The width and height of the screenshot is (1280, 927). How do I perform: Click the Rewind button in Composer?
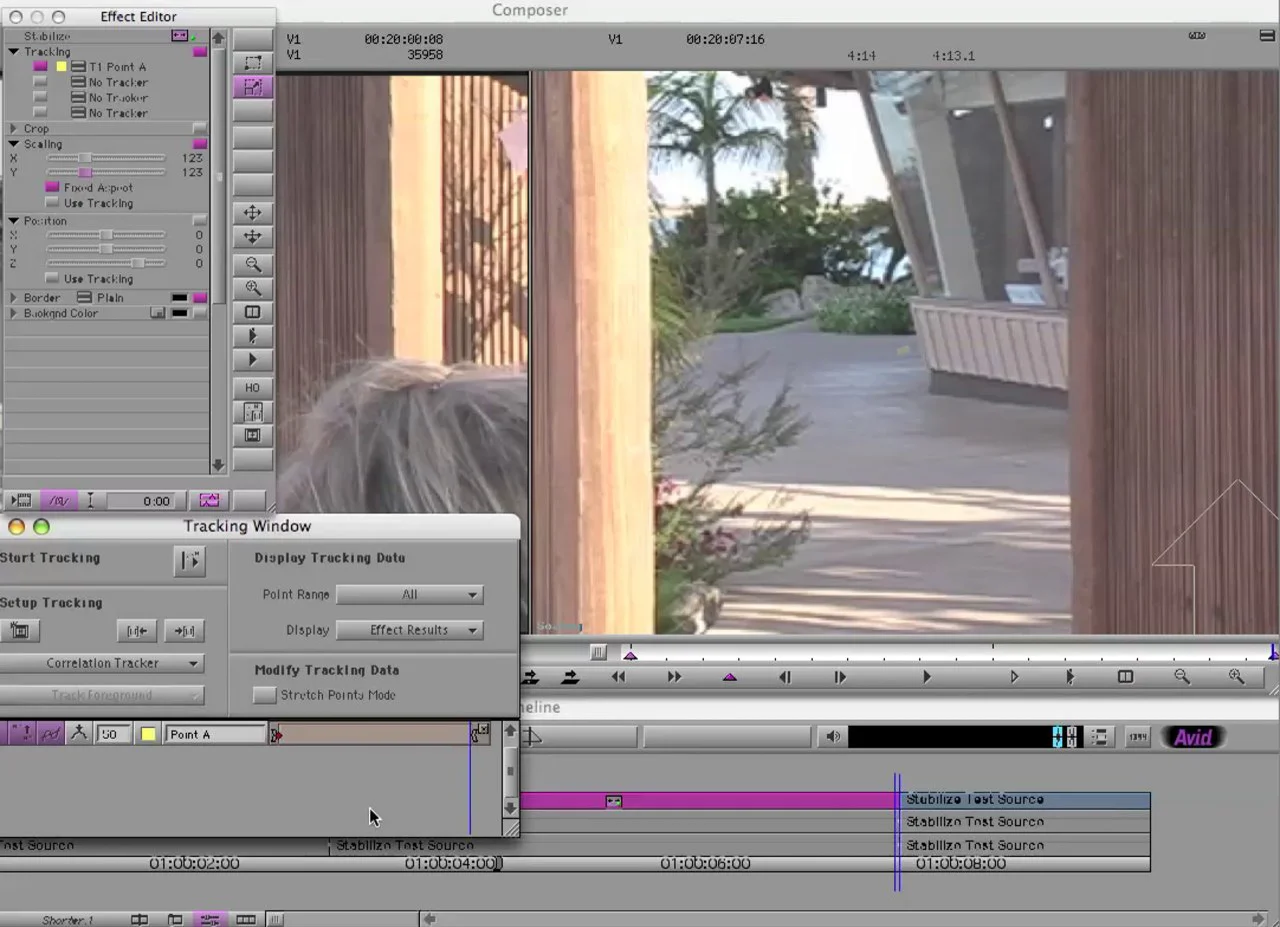tap(619, 677)
